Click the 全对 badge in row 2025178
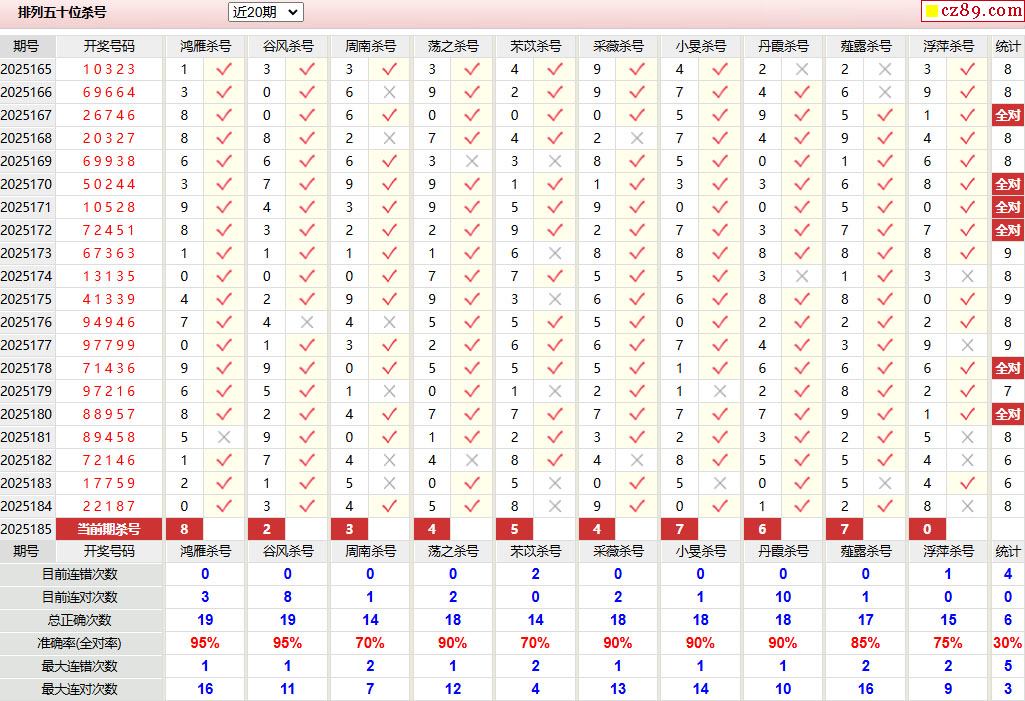This screenshot has width=1025, height=701. [1007, 368]
